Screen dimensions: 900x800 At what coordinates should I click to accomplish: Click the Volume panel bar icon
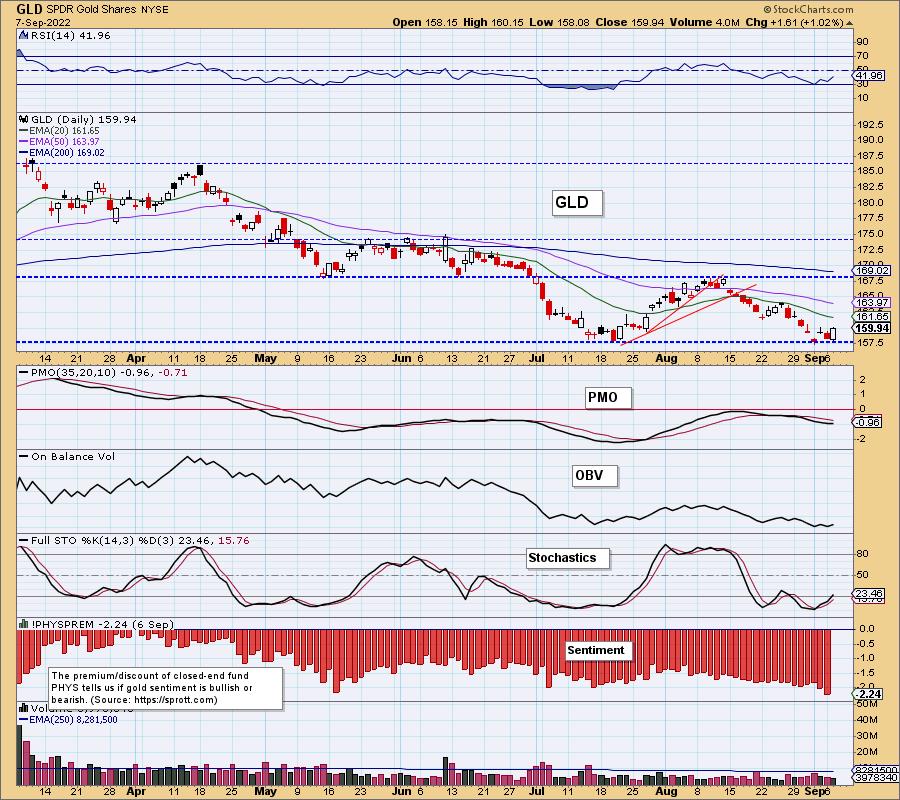[x=24, y=708]
